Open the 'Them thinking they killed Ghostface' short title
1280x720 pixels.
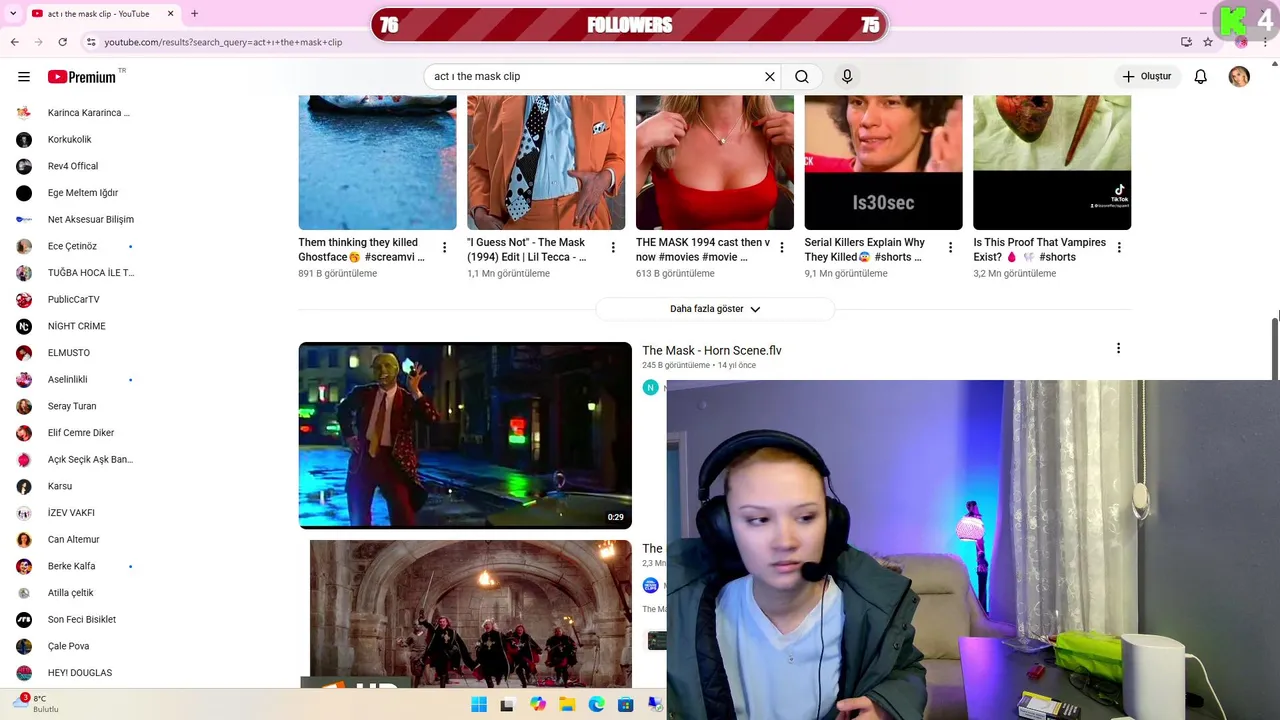coord(362,250)
